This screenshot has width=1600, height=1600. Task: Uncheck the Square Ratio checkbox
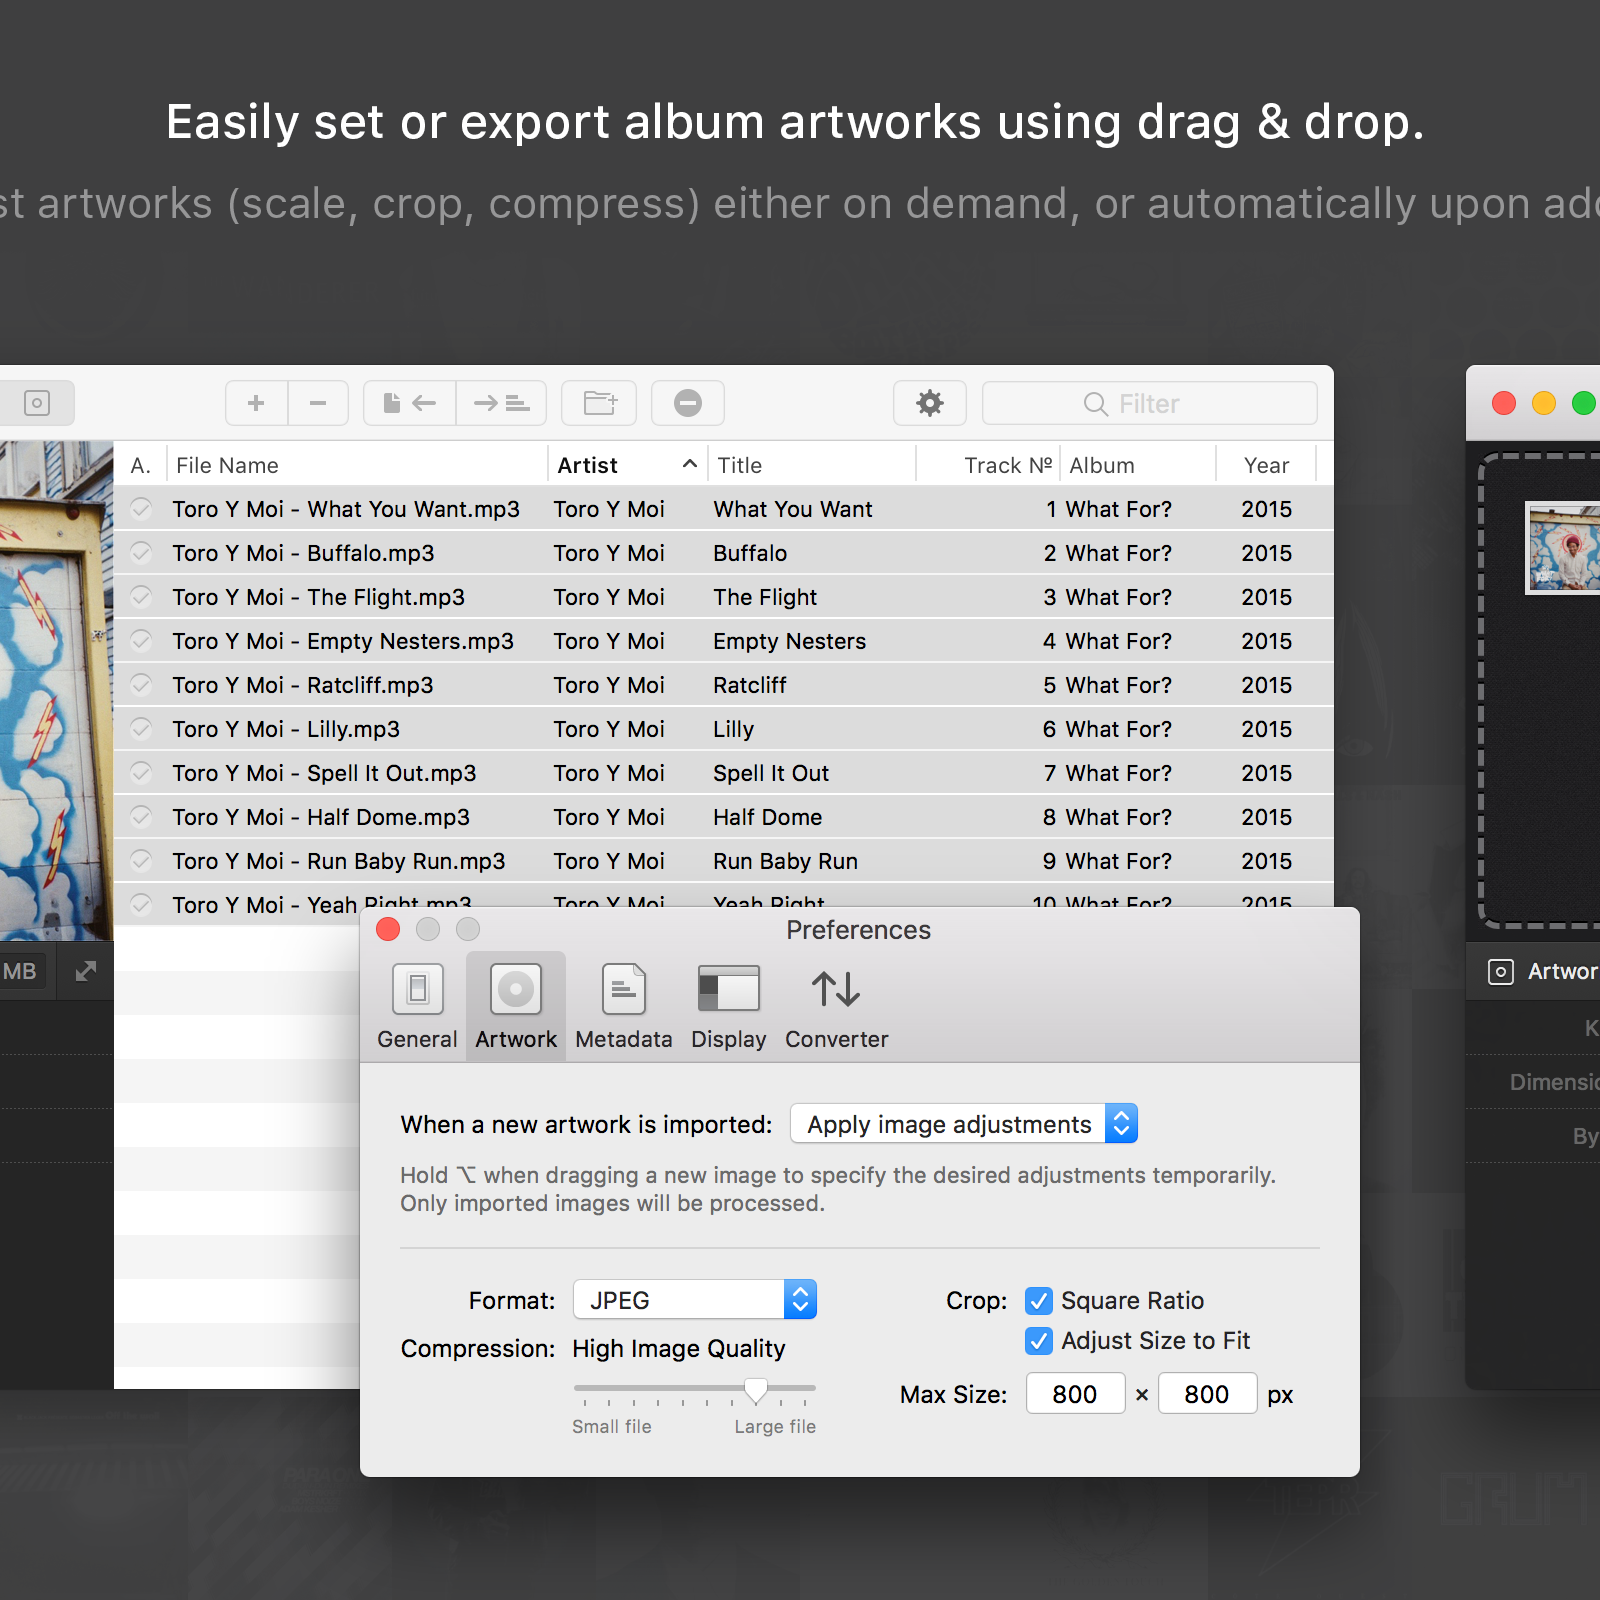[x=1039, y=1301]
